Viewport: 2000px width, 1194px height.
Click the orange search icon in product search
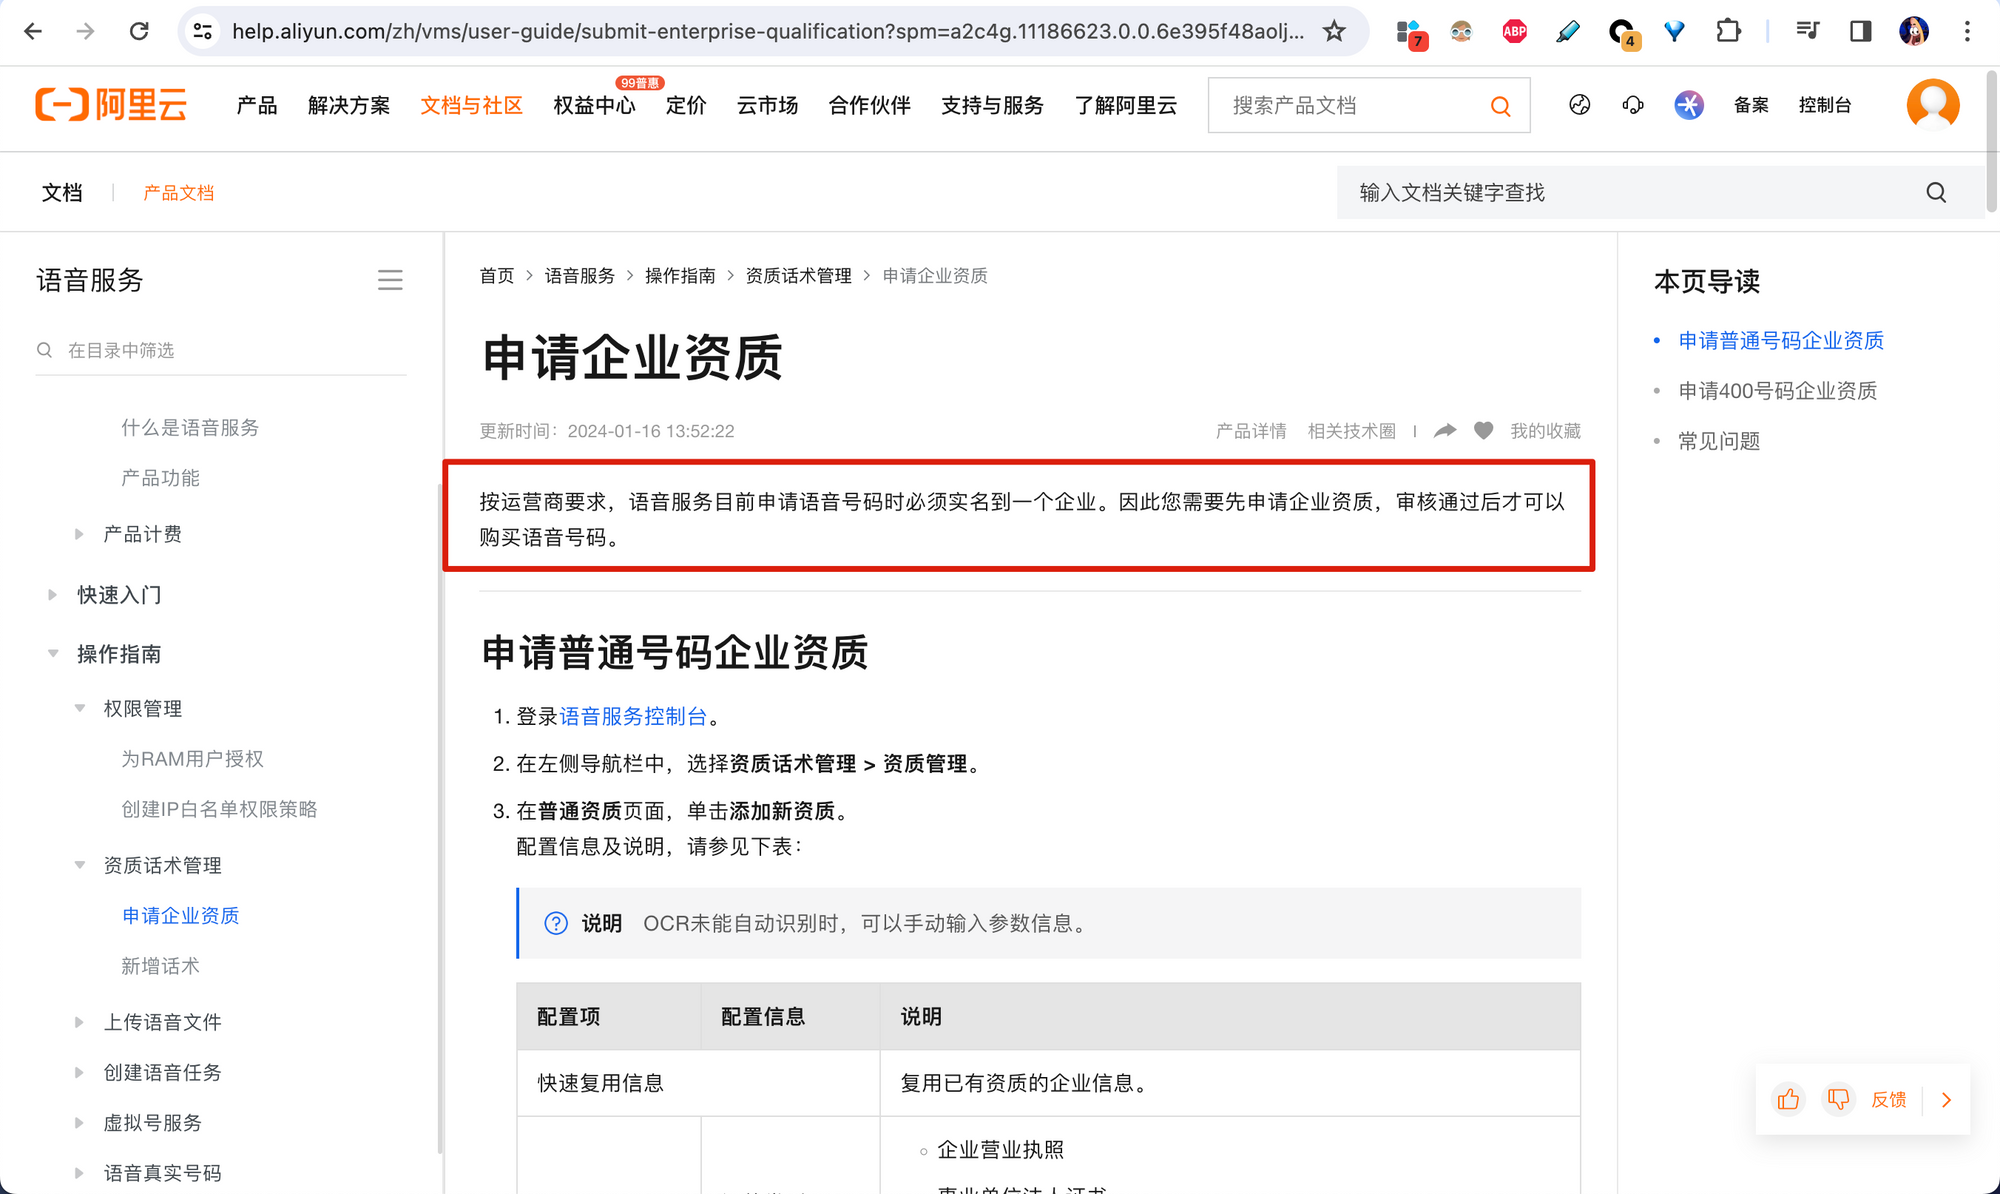tap(1500, 106)
